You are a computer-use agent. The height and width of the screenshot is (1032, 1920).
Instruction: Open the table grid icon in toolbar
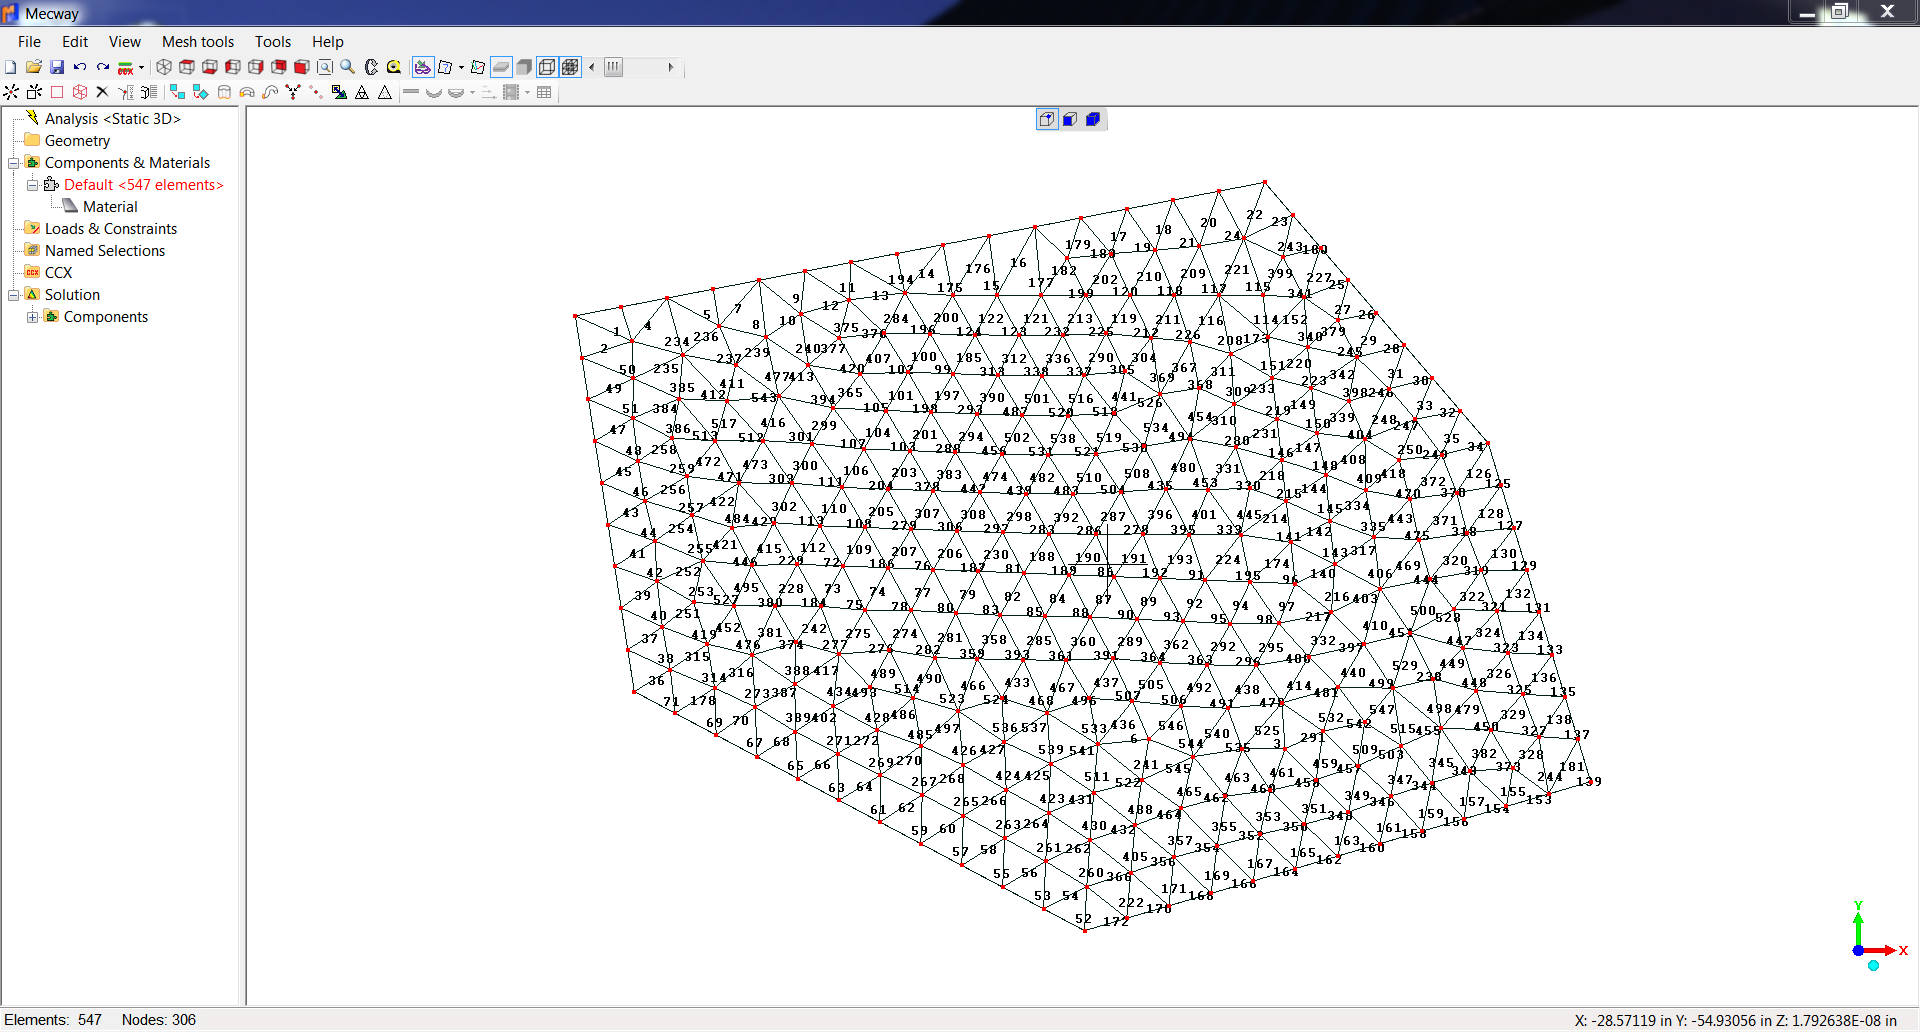[544, 92]
